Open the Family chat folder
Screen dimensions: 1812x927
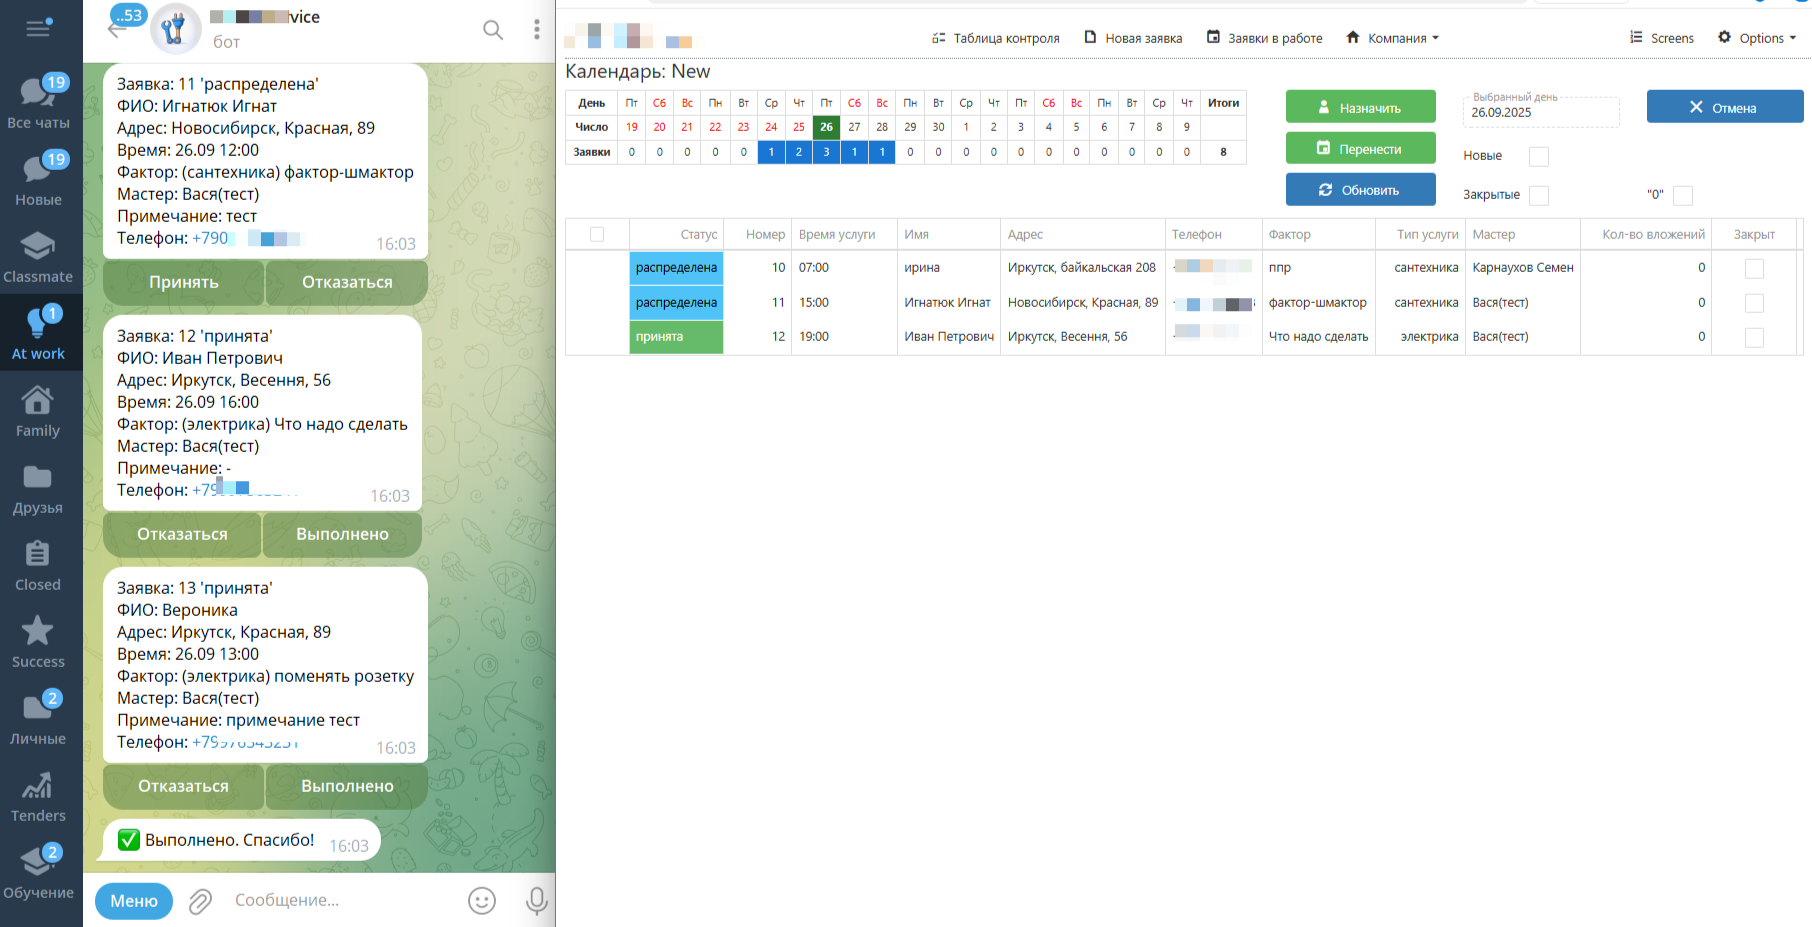click(38, 410)
